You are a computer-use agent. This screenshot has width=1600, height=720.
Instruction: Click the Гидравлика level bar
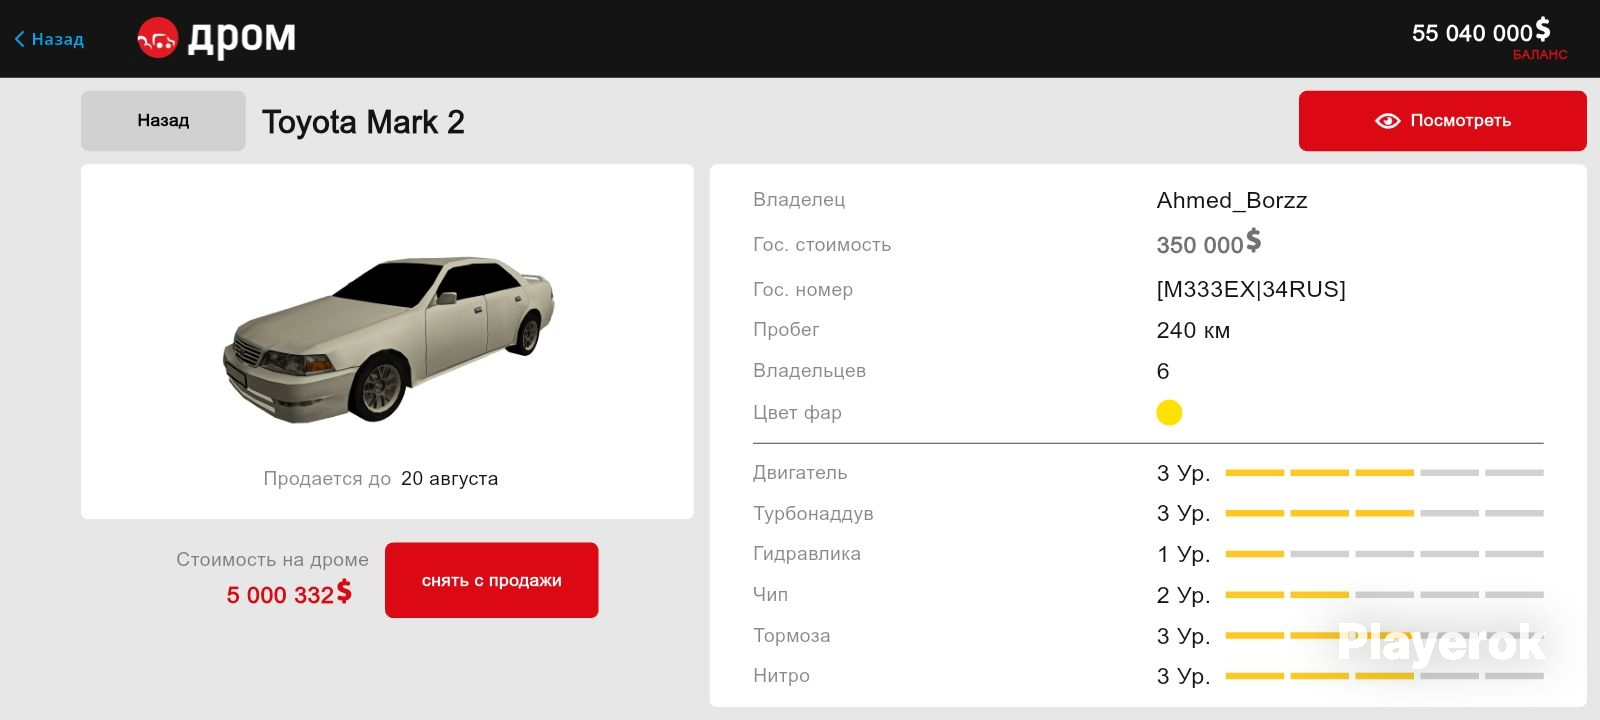click(1384, 554)
